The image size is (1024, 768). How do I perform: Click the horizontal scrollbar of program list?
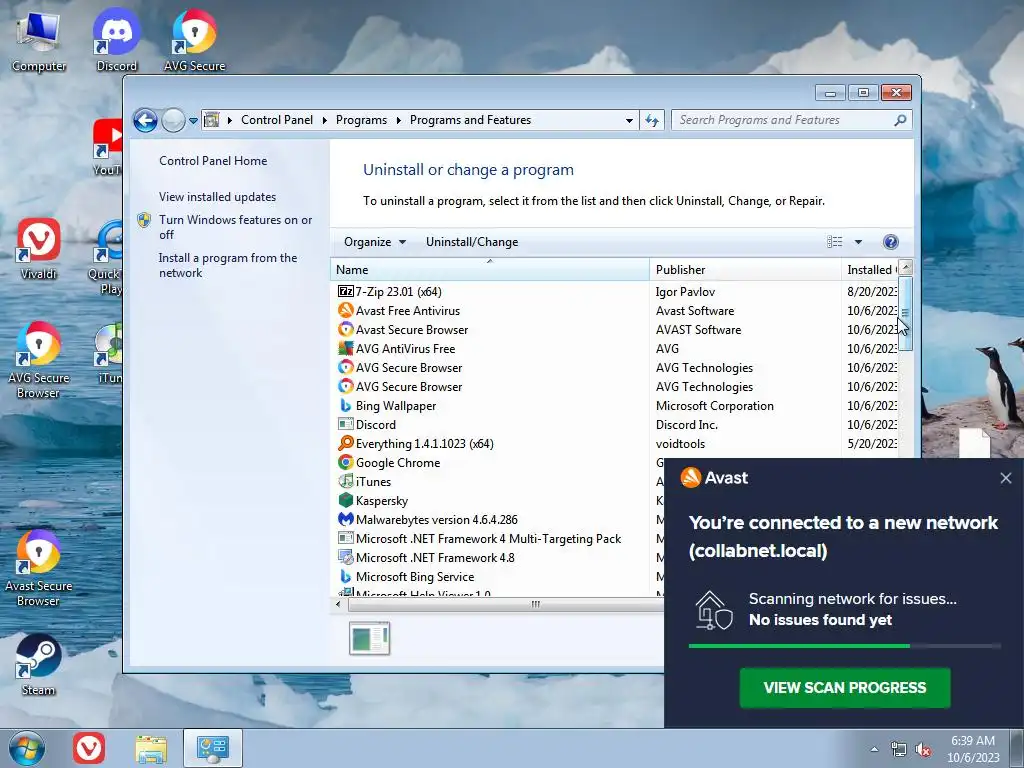[x=506, y=604]
